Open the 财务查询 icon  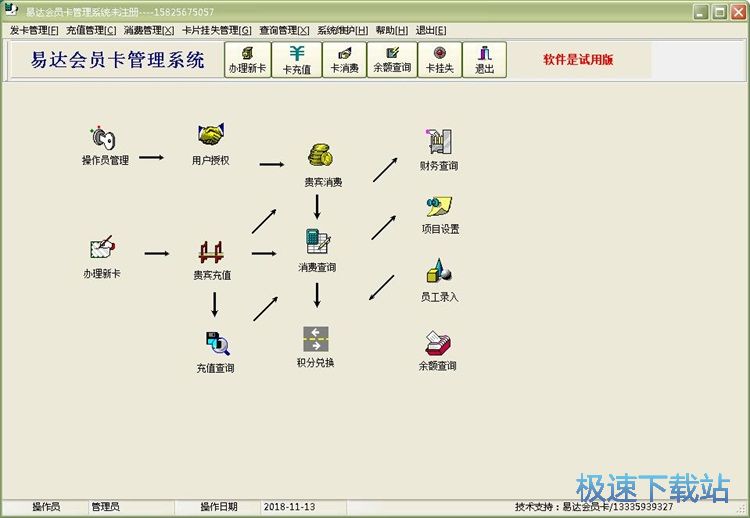(439, 141)
